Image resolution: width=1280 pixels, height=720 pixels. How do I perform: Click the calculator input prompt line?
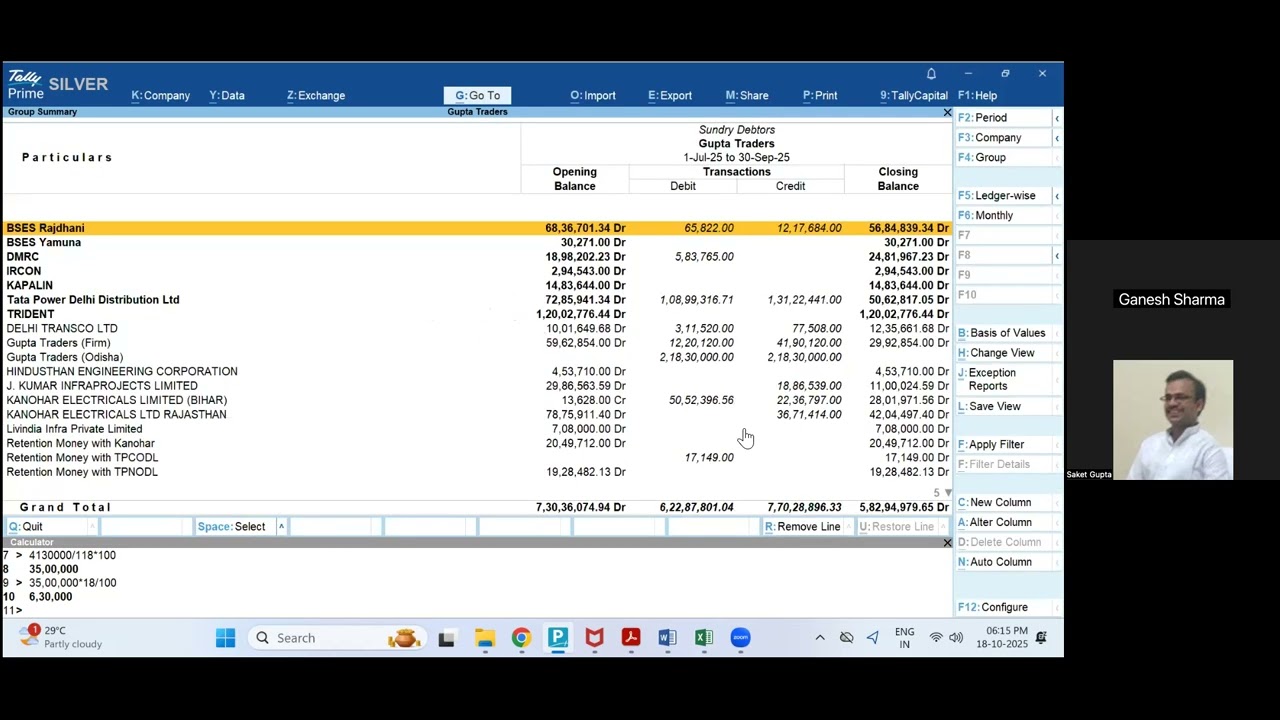tap(477, 610)
